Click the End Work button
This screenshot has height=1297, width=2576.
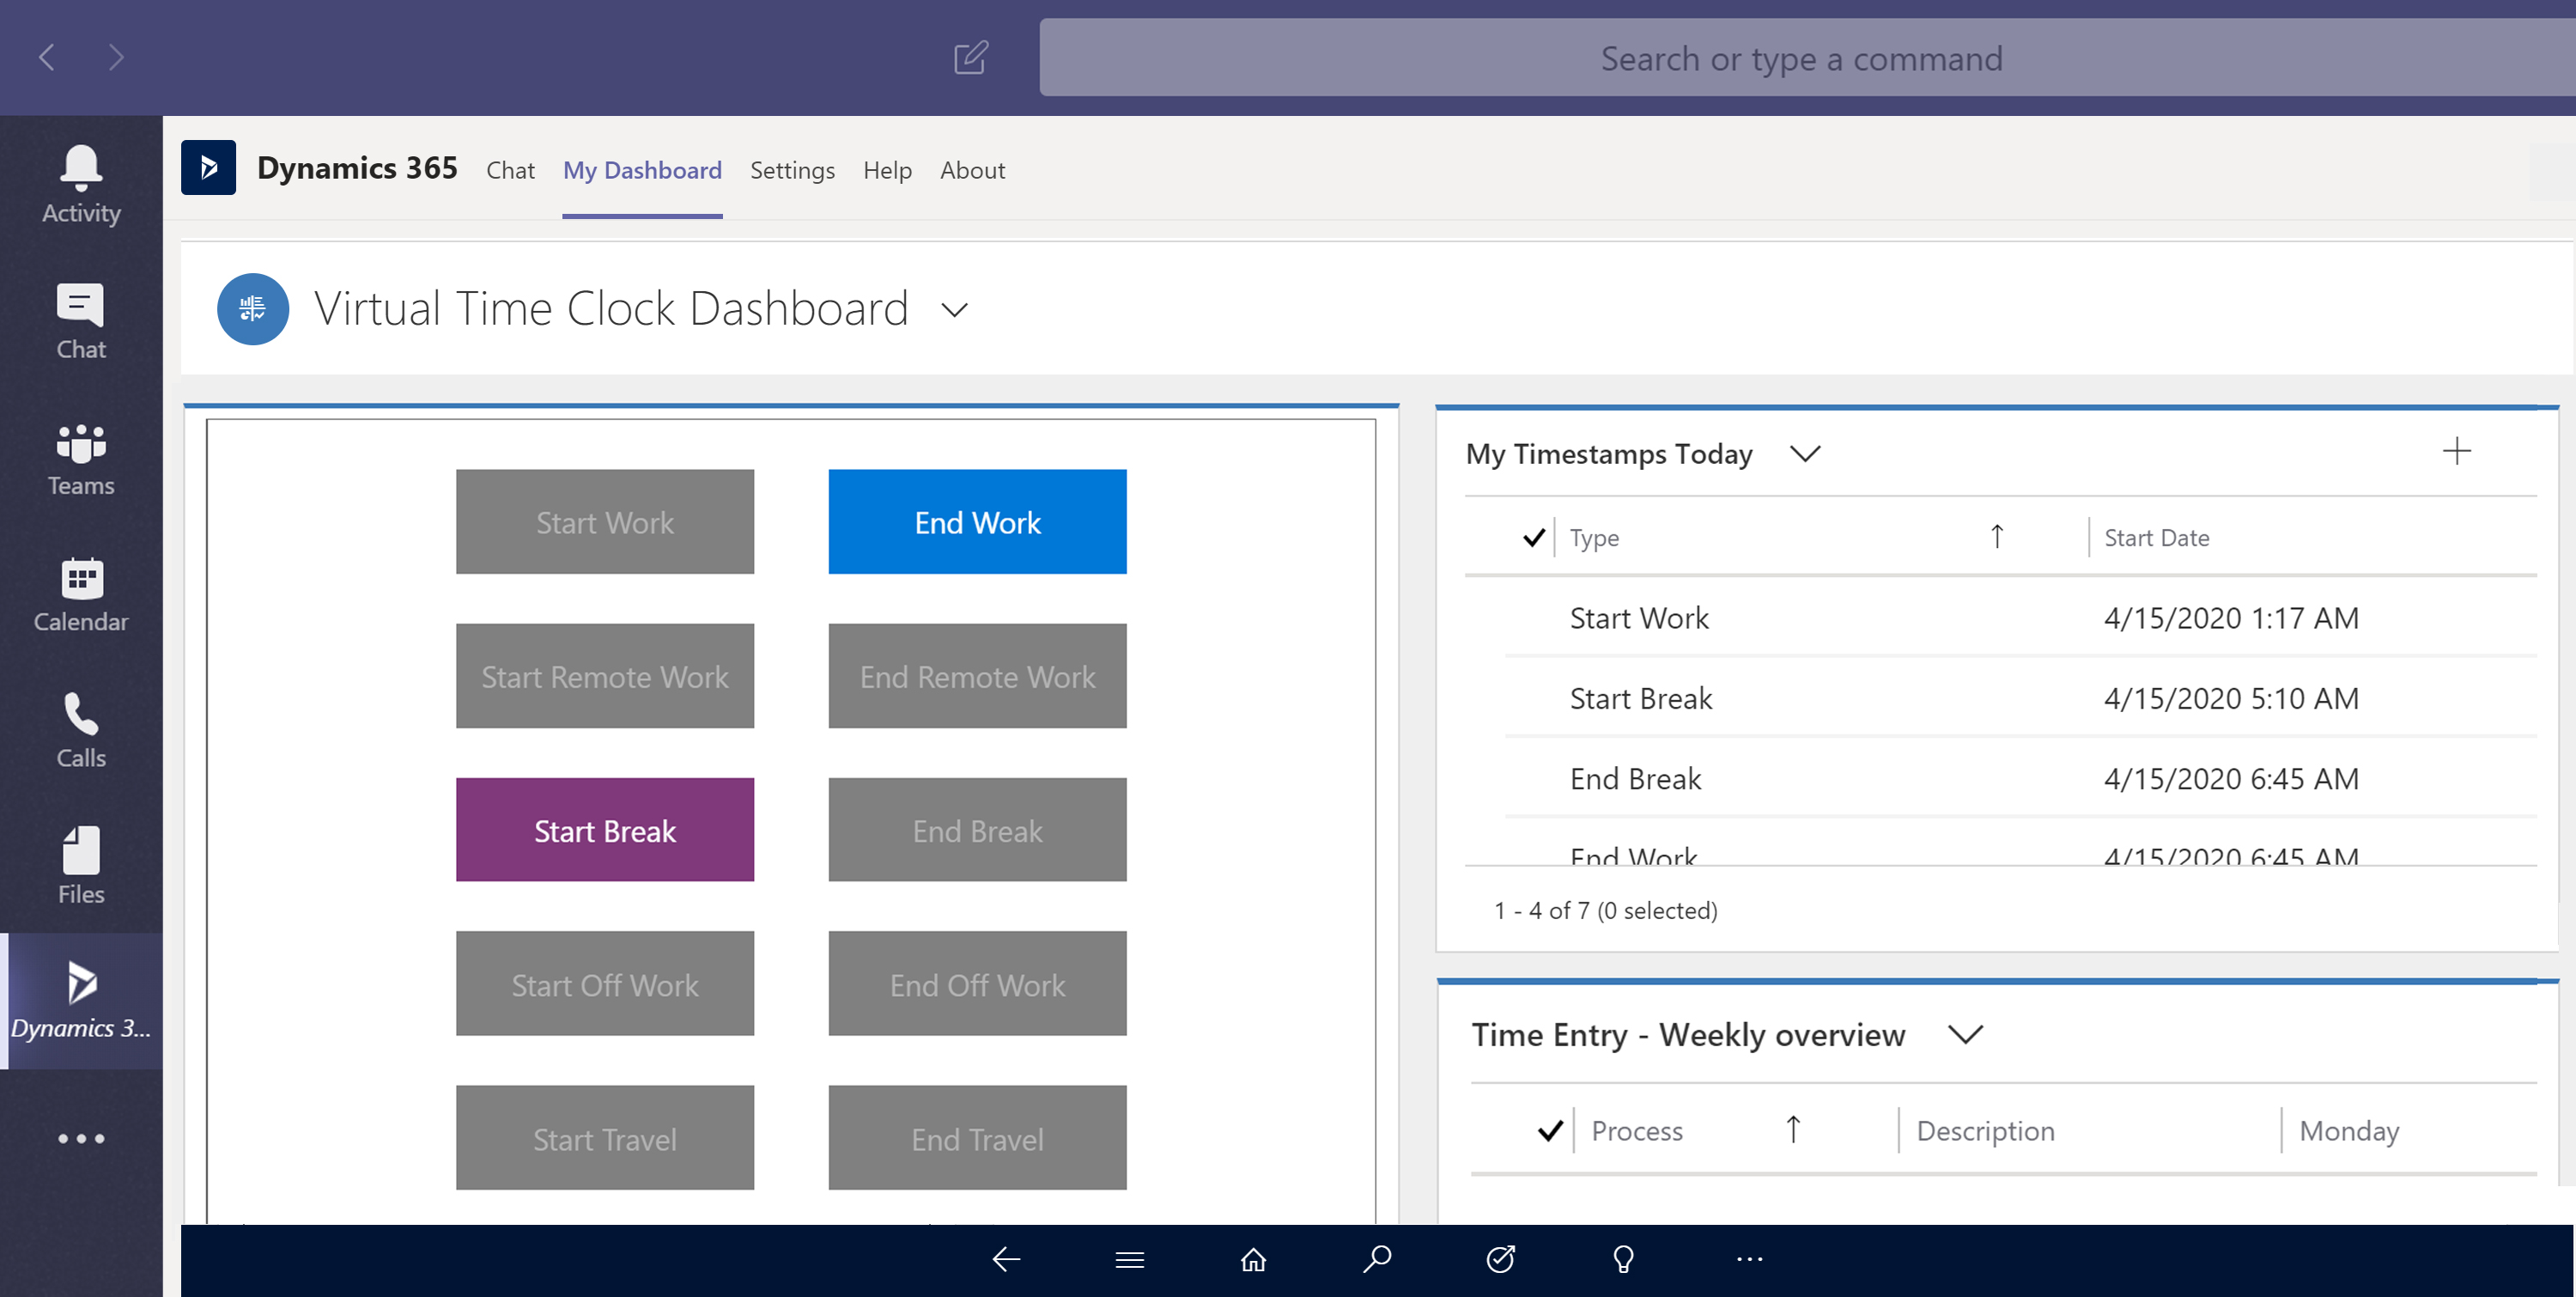point(977,522)
